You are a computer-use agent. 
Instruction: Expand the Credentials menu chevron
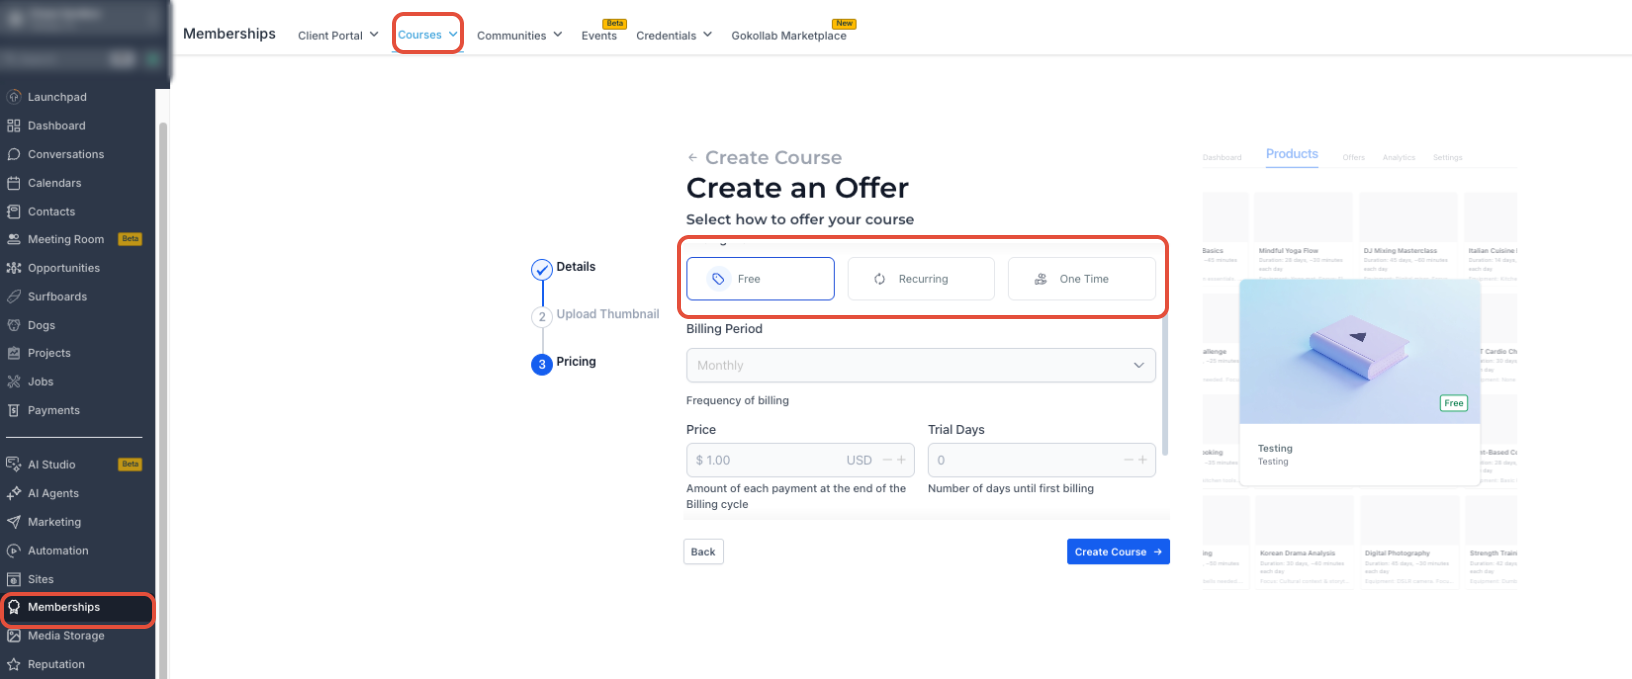point(707,34)
